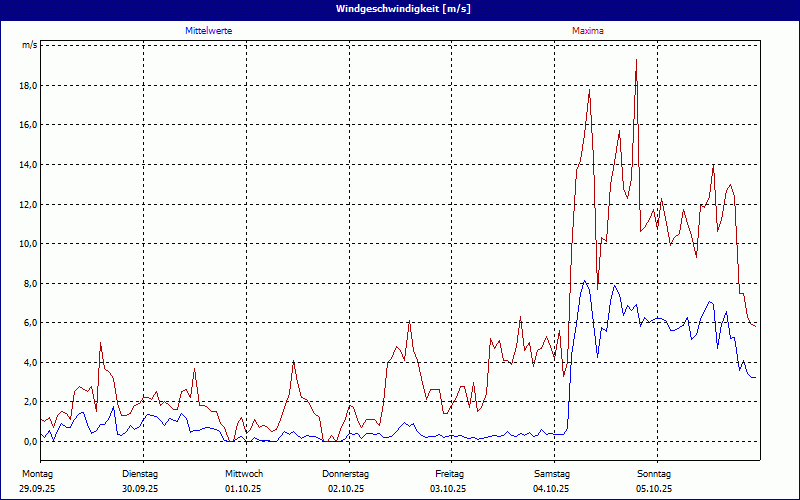Click the 2,0 y-axis value label
The height and width of the screenshot is (500, 800).
click(x=29, y=402)
